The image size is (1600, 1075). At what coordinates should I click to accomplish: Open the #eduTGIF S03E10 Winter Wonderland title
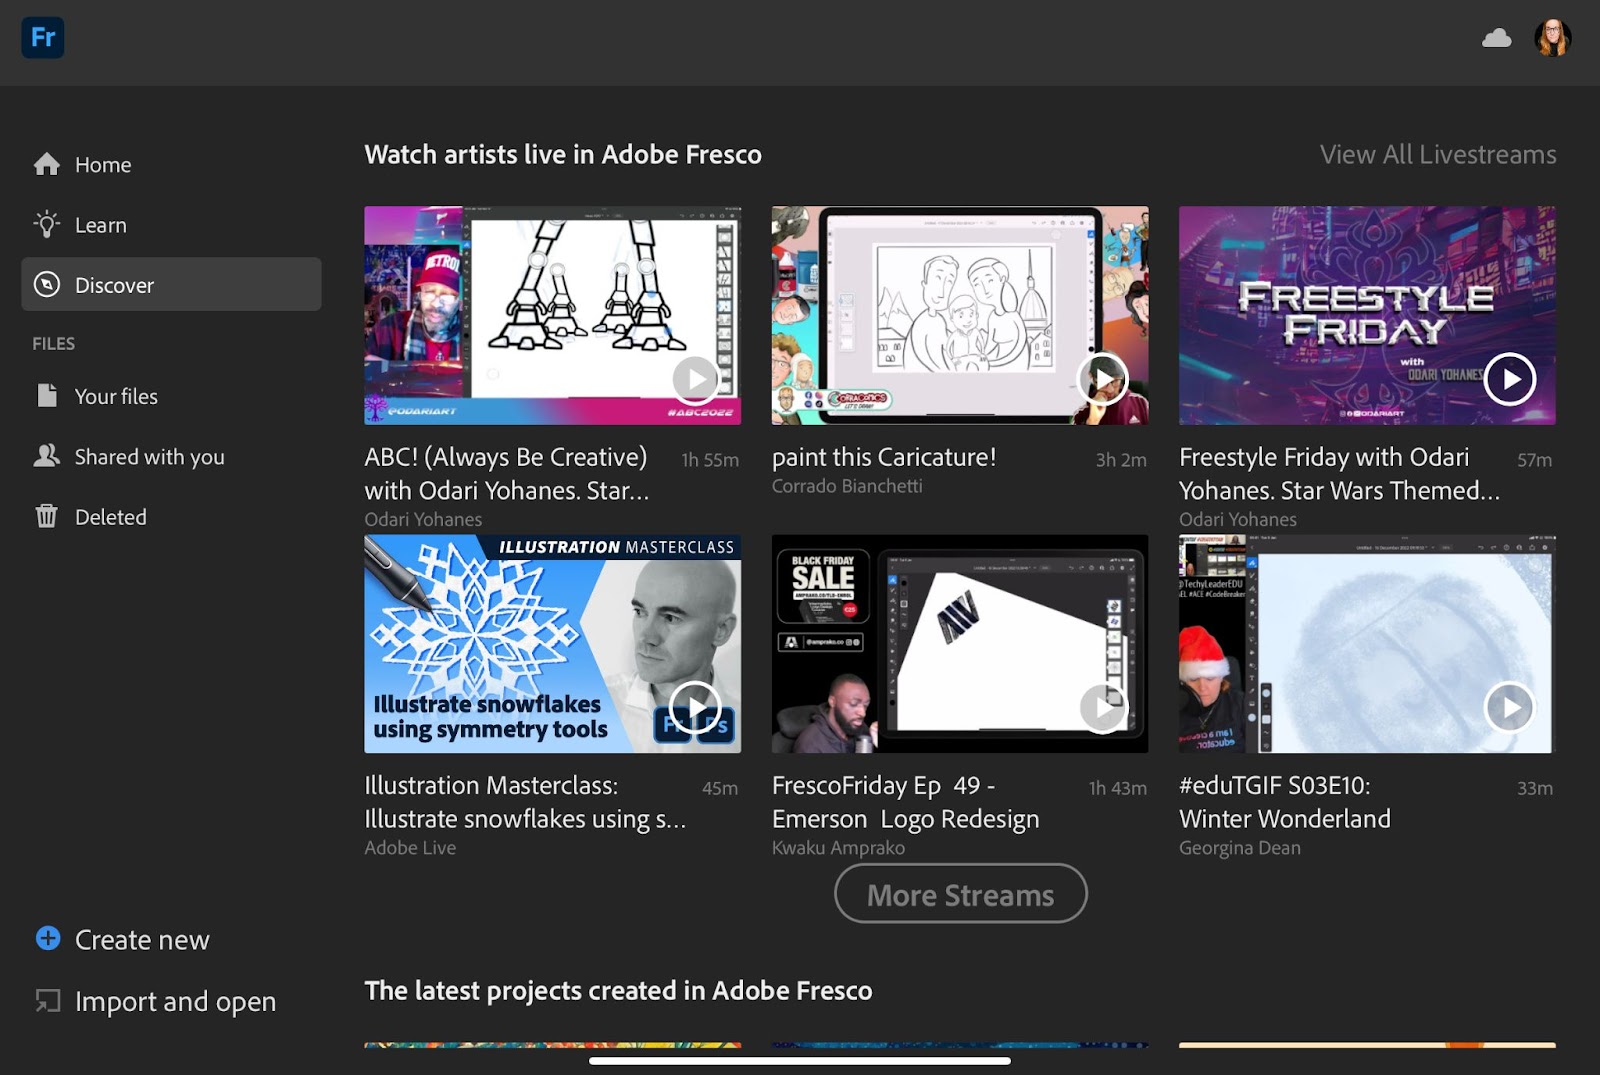coord(1284,801)
